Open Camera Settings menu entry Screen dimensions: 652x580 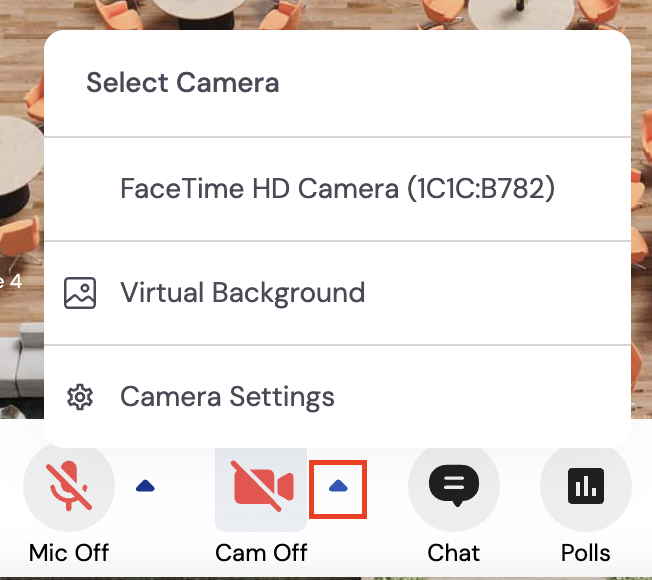(227, 397)
